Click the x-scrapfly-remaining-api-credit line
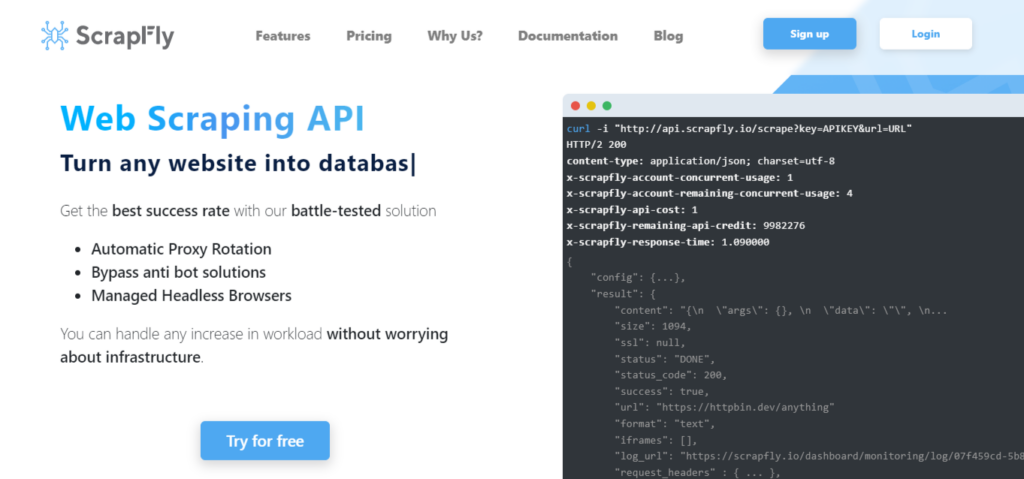Image resolution: width=1024 pixels, height=479 pixels. (x=686, y=226)
